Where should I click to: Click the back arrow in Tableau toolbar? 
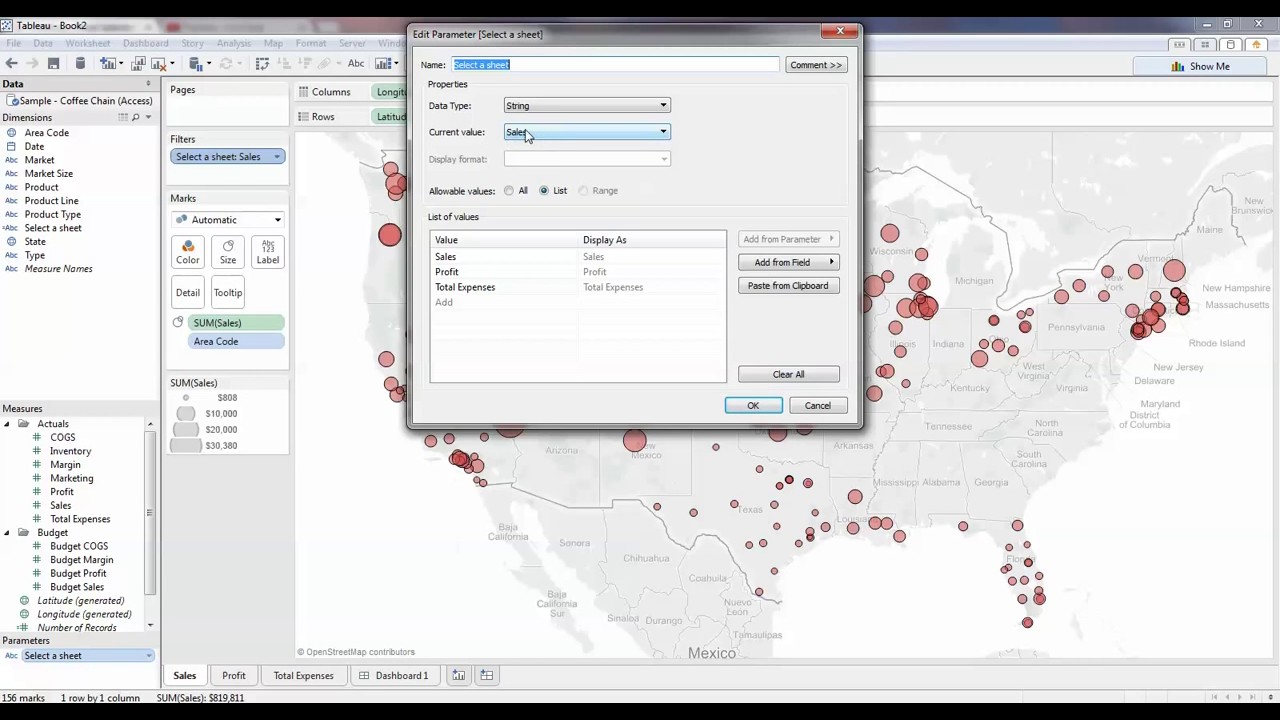tap(11, 64)
